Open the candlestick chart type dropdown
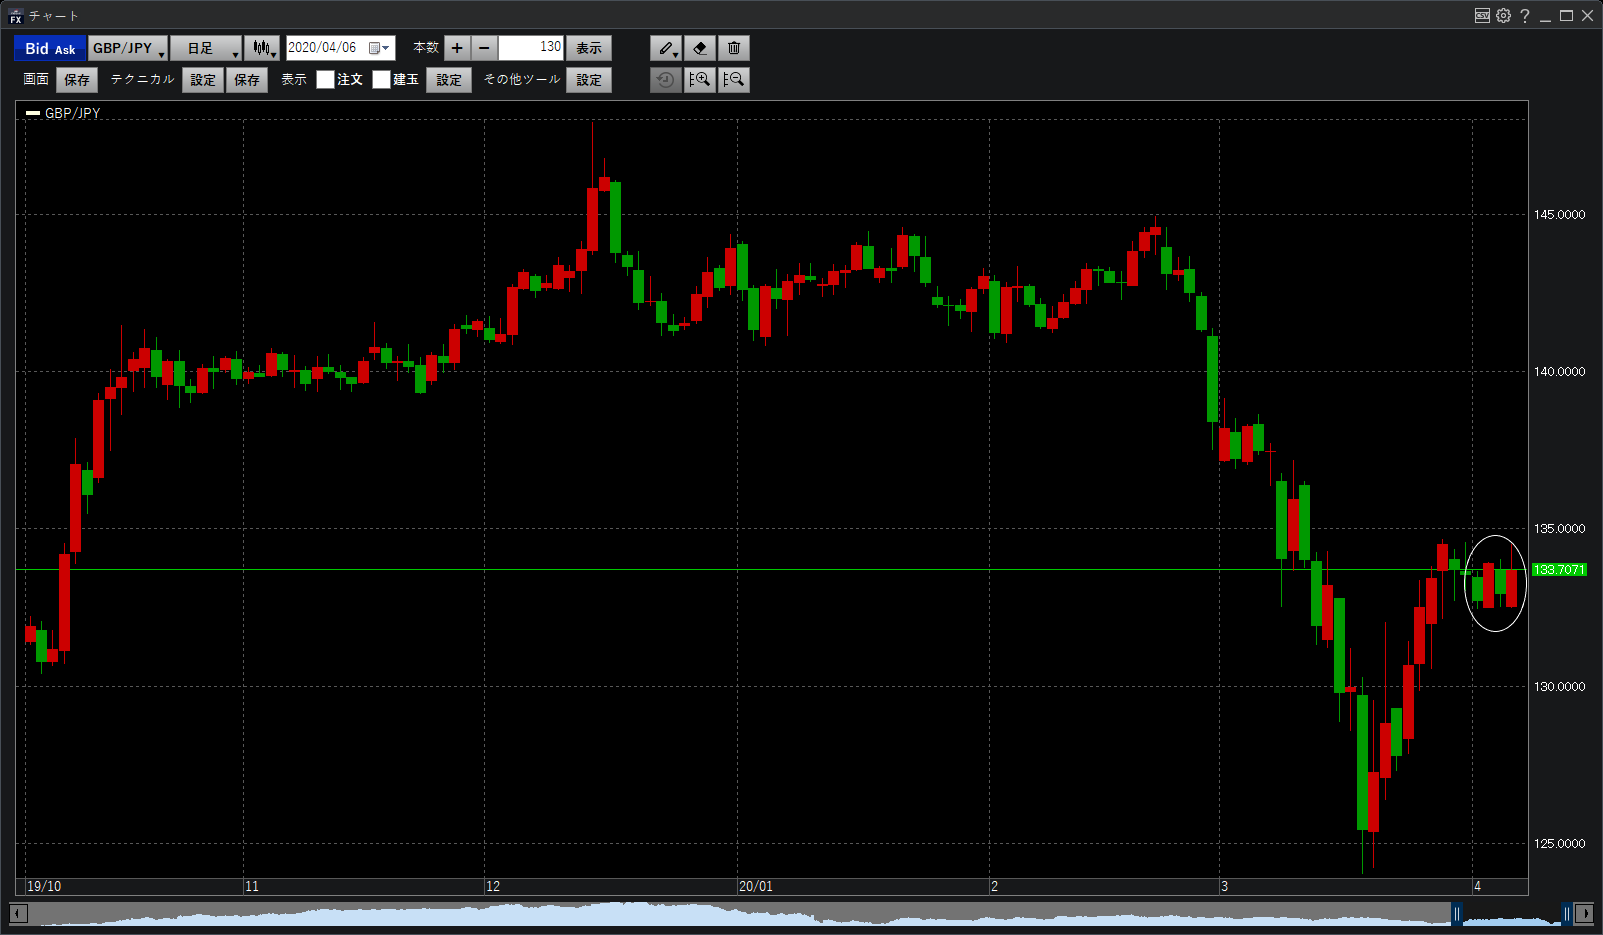Screen dimensions: 1603x935 tap(263, 48)
